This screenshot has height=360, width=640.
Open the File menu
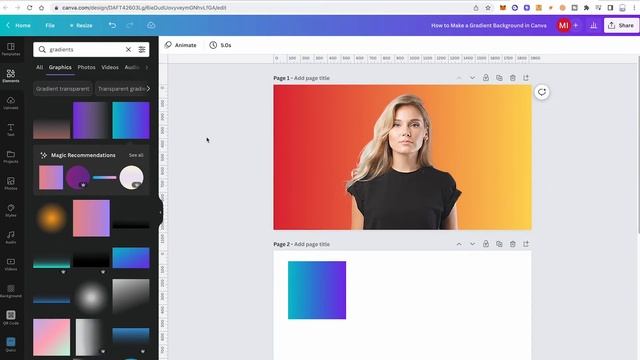(x=50, y=25)
